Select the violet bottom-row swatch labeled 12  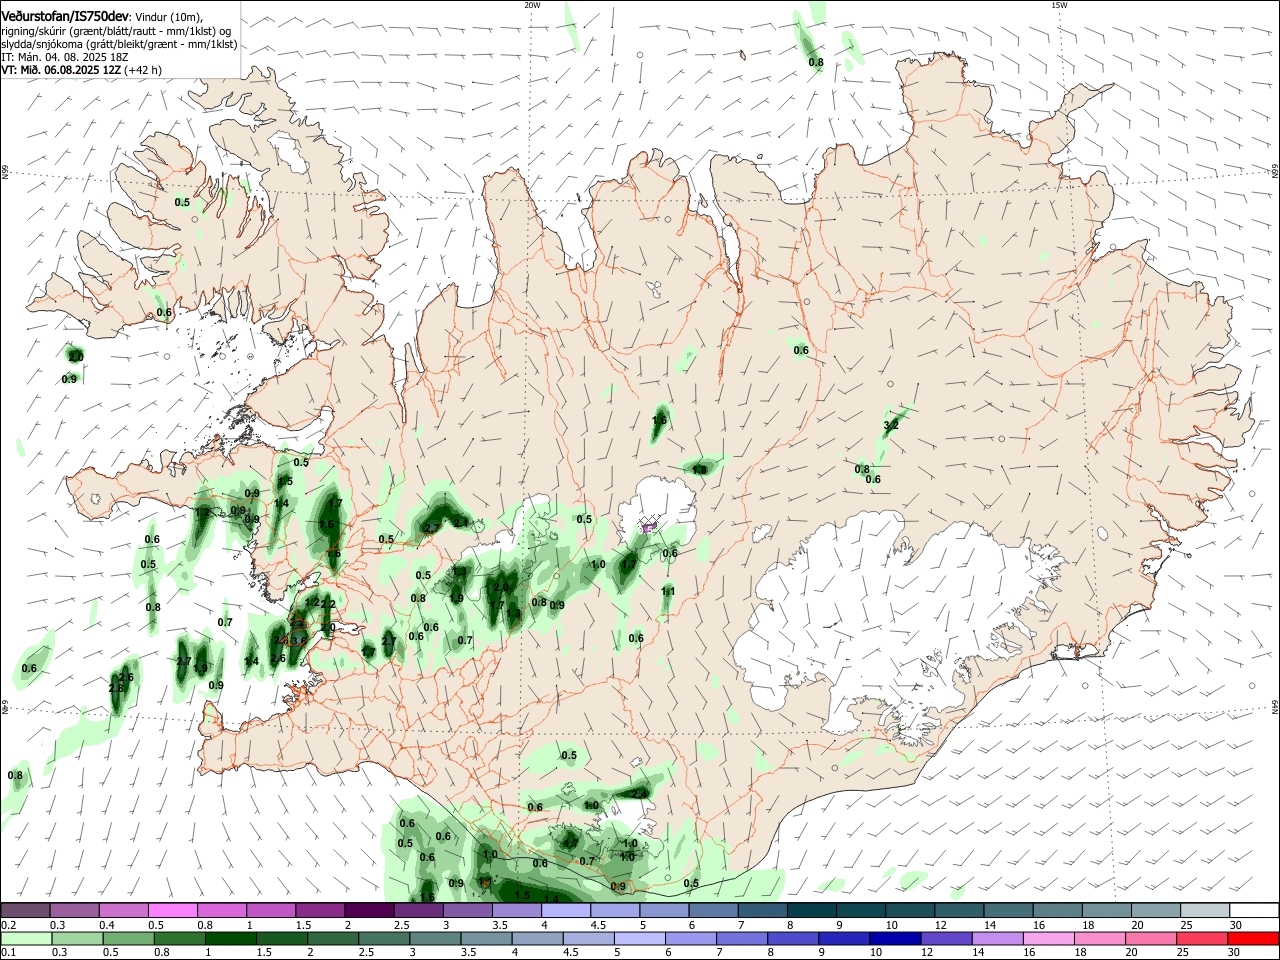click(x=945, y=938)
